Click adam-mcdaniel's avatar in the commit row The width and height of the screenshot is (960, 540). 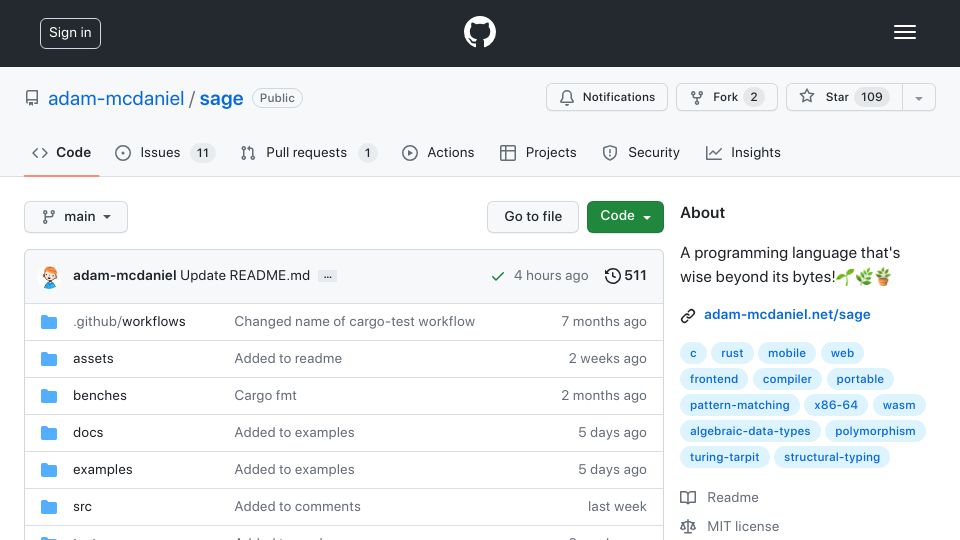pyautogui.click(x=50, y=276)
